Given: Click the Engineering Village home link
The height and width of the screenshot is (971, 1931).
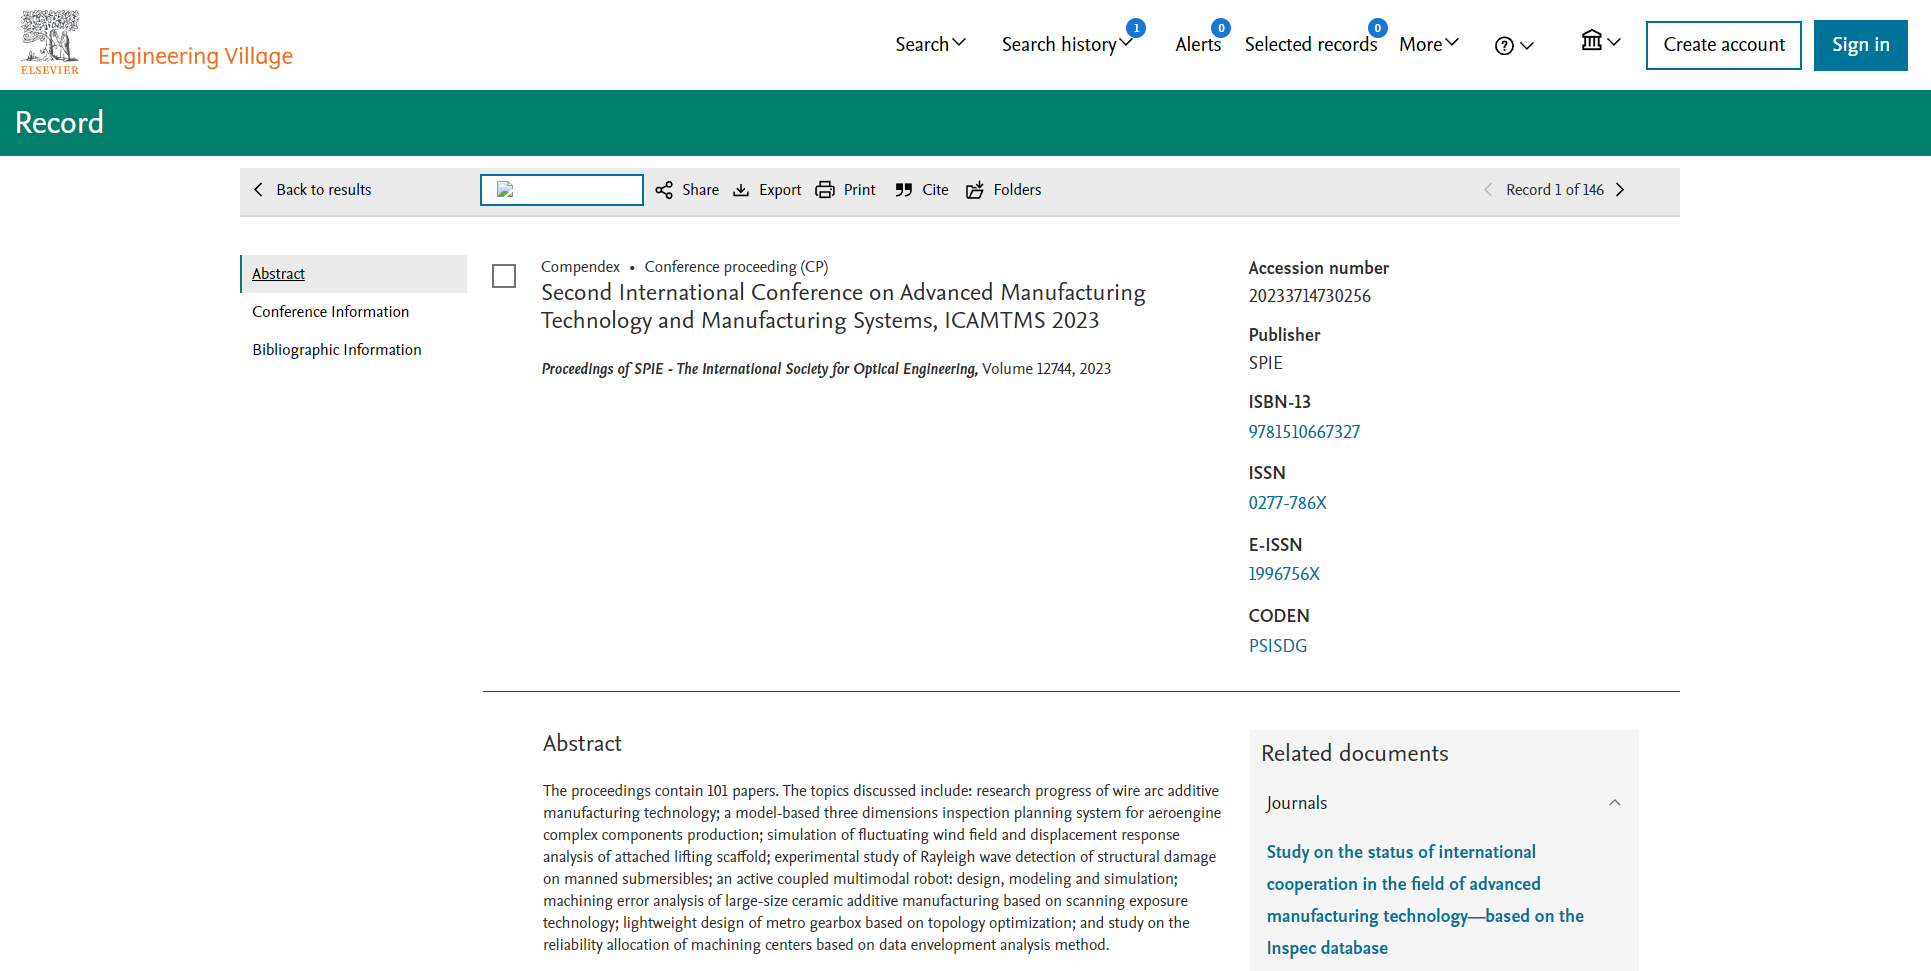Looking at the screenshot, I should pyautogui.click(x=195, y=56).
